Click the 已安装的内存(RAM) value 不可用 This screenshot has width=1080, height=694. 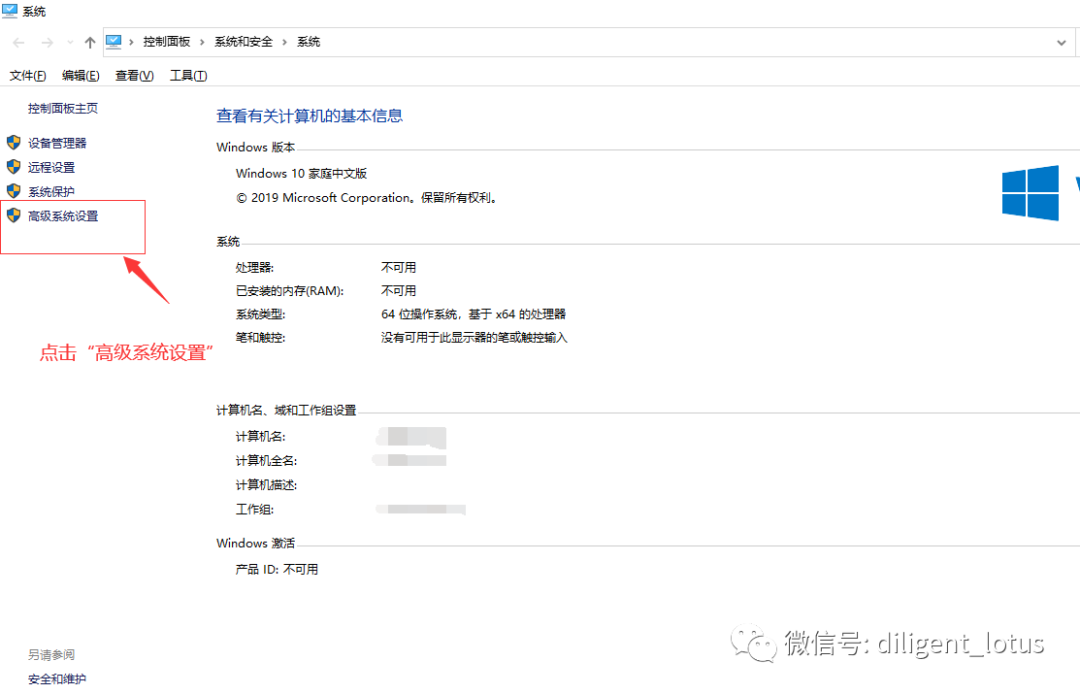point(399,291)
